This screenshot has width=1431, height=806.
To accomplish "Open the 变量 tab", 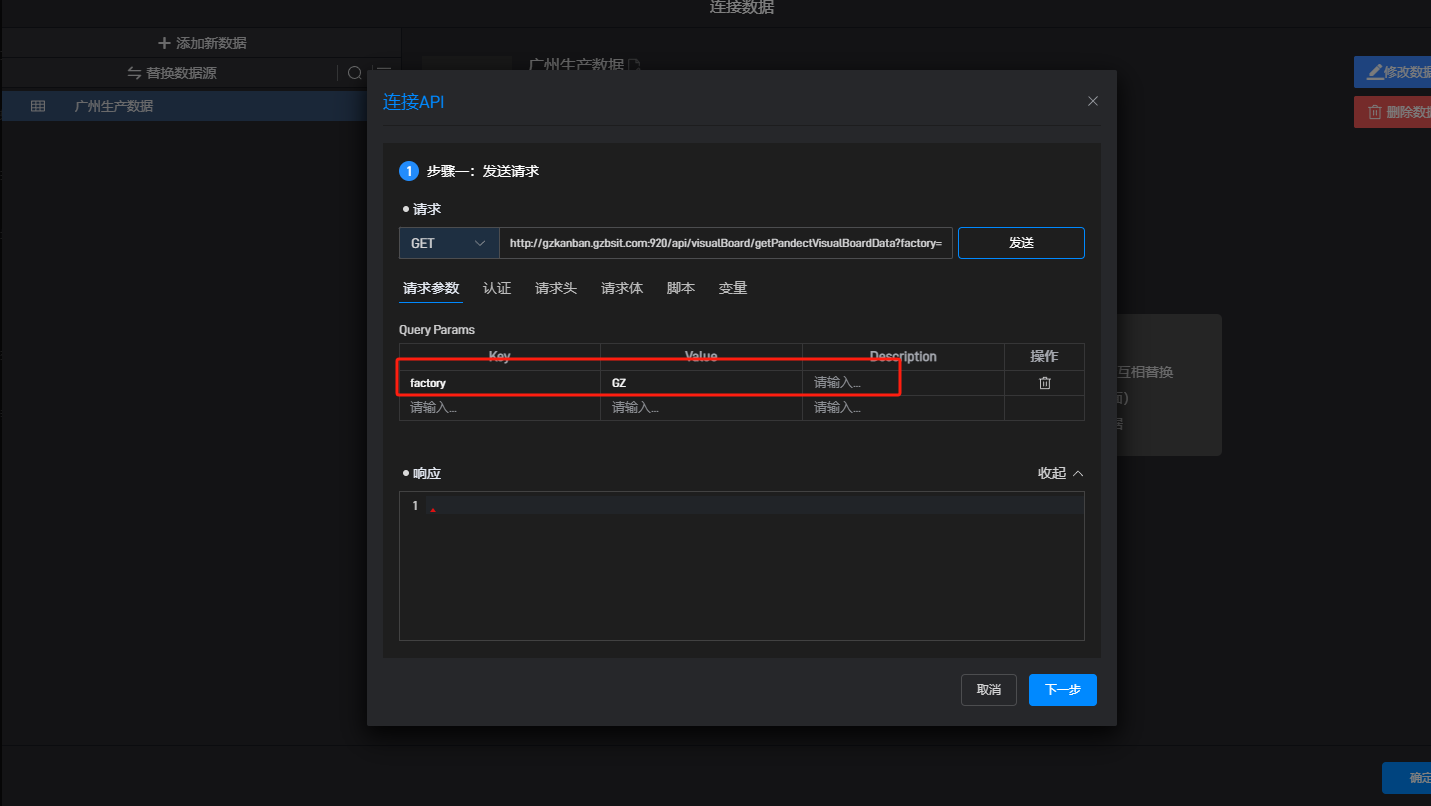I will coord(733,288).
